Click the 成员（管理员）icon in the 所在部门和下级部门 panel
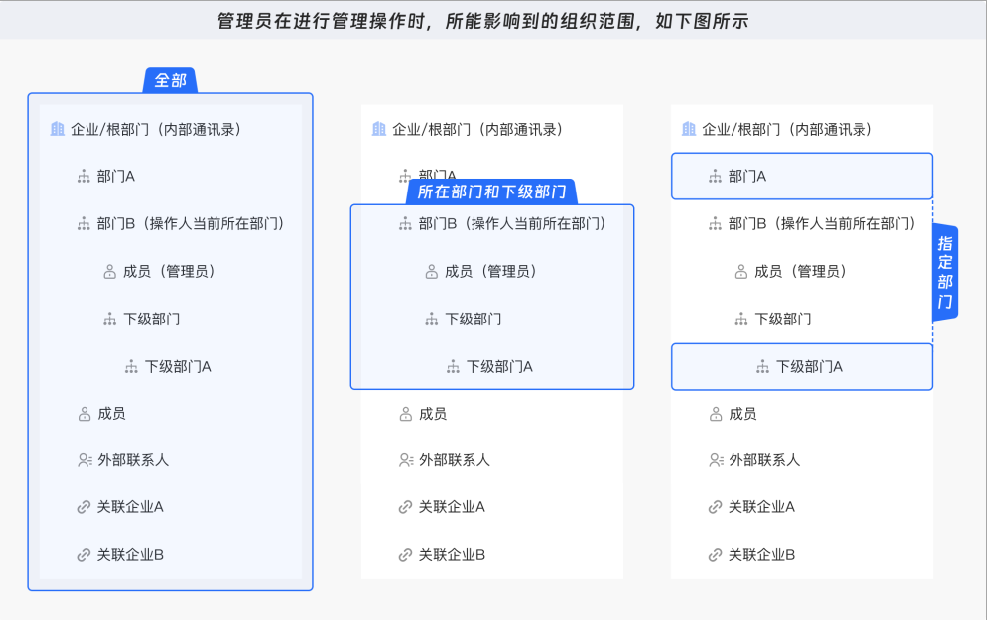988x620 pixels. click(431, 272)
